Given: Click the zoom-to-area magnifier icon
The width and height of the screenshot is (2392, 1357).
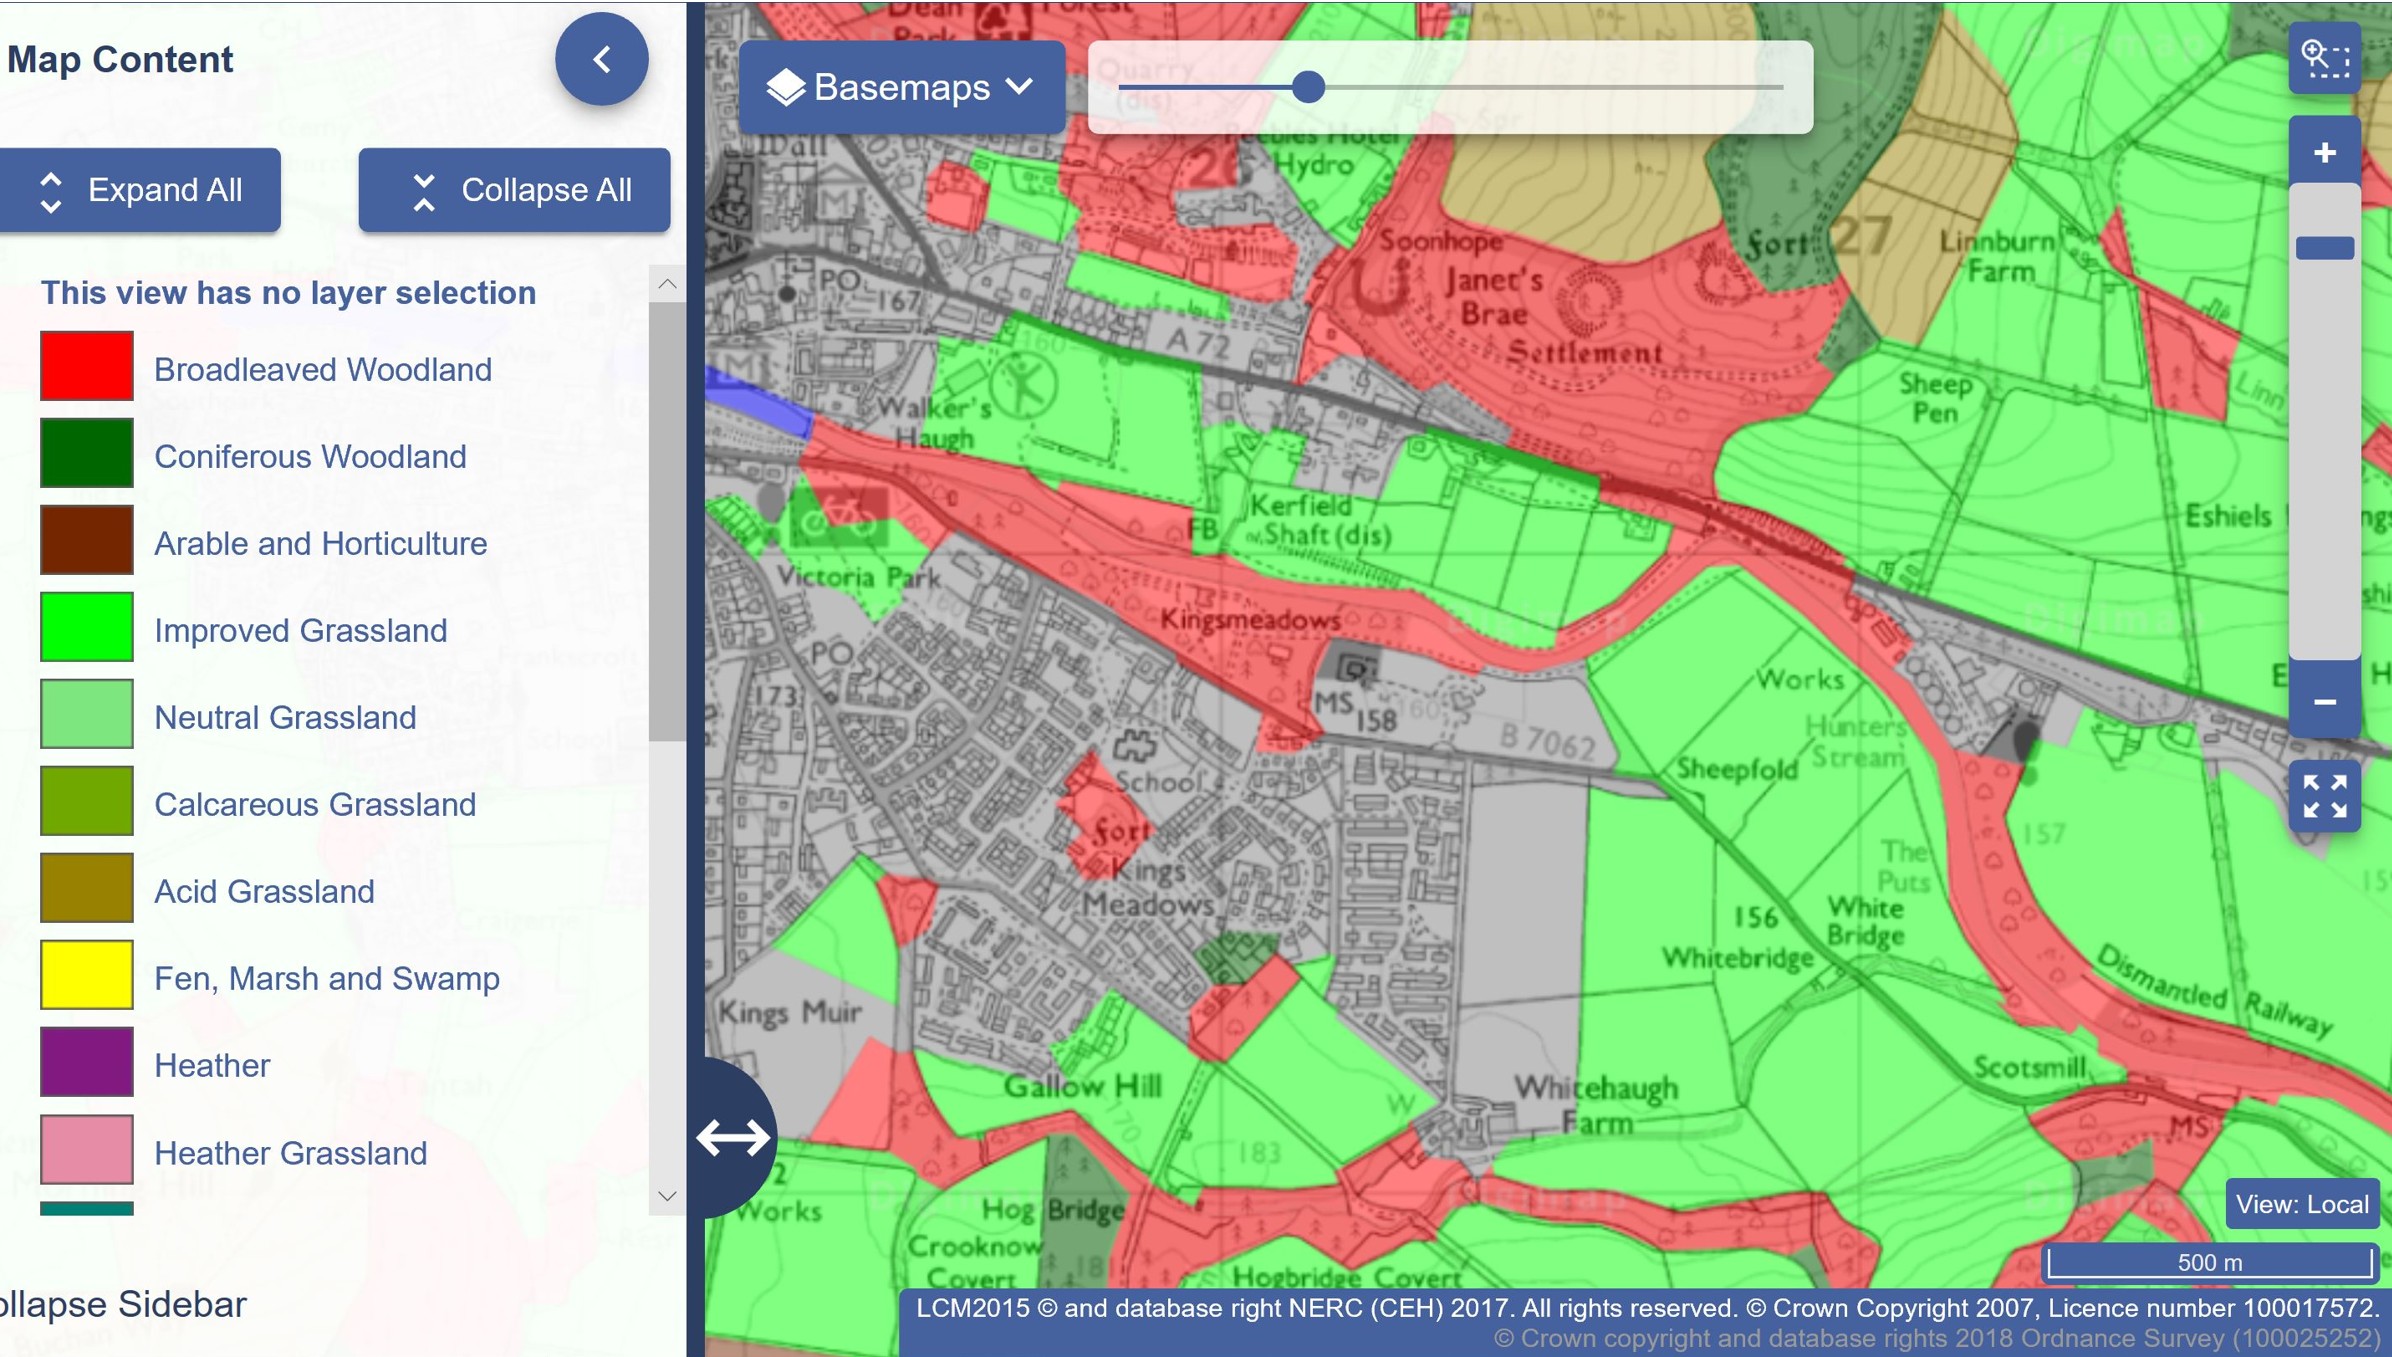Looking at the screenshot, I should point(2324,58).
